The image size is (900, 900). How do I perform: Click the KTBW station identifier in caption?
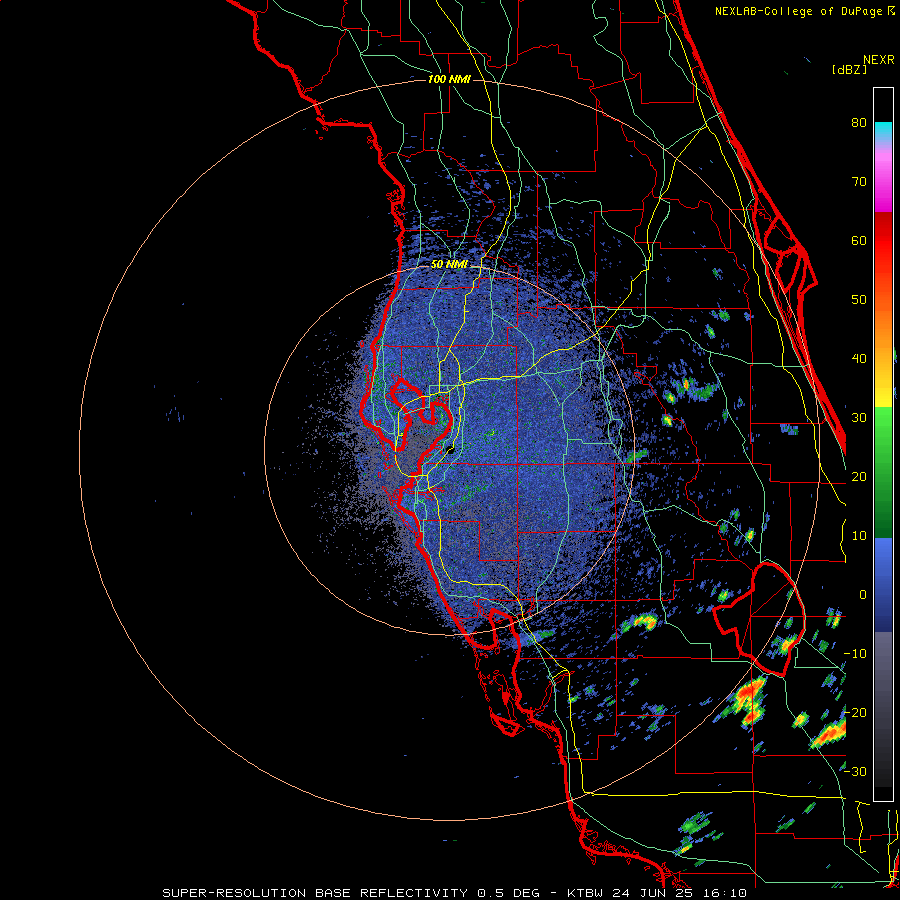click(x=586, y=893)
